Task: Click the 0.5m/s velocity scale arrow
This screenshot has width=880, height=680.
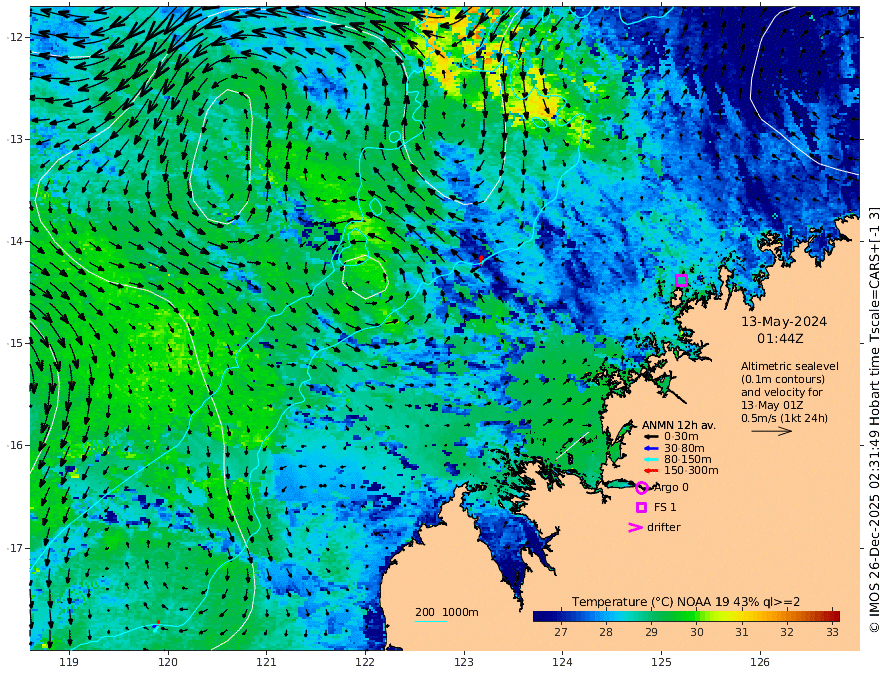Action: [x=771, y=430]
